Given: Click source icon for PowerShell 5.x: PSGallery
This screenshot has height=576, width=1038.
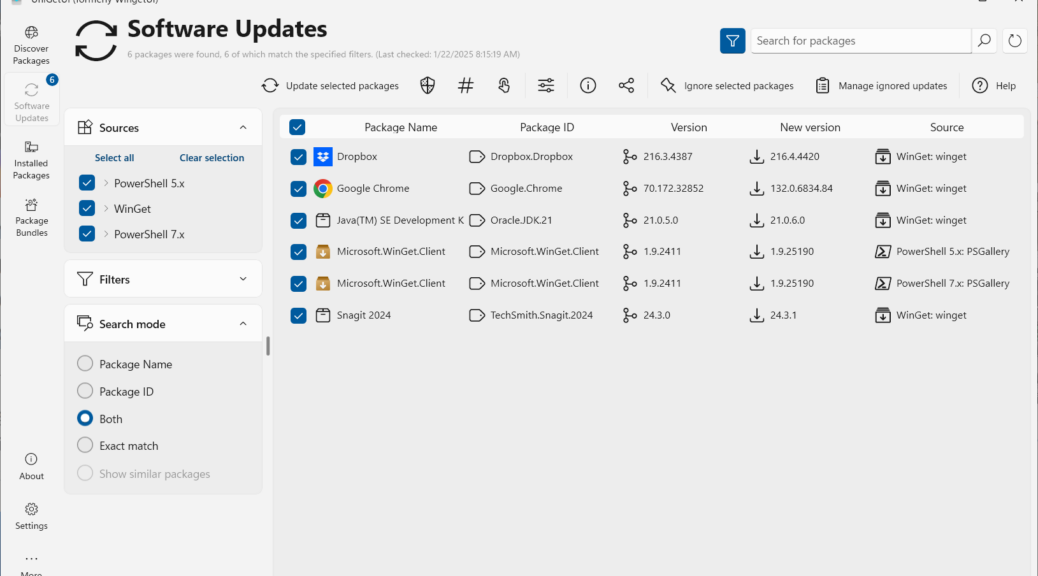Looking at the screenshot, I should click(x=882, y=252).
